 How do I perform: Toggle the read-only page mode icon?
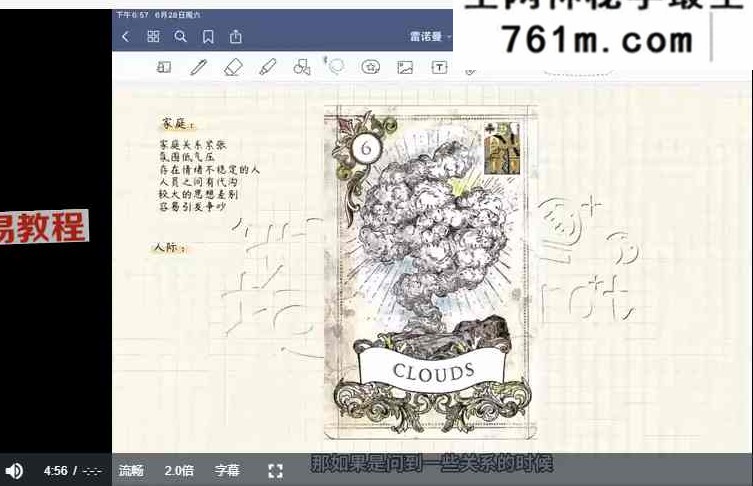[x=164, y=67]
